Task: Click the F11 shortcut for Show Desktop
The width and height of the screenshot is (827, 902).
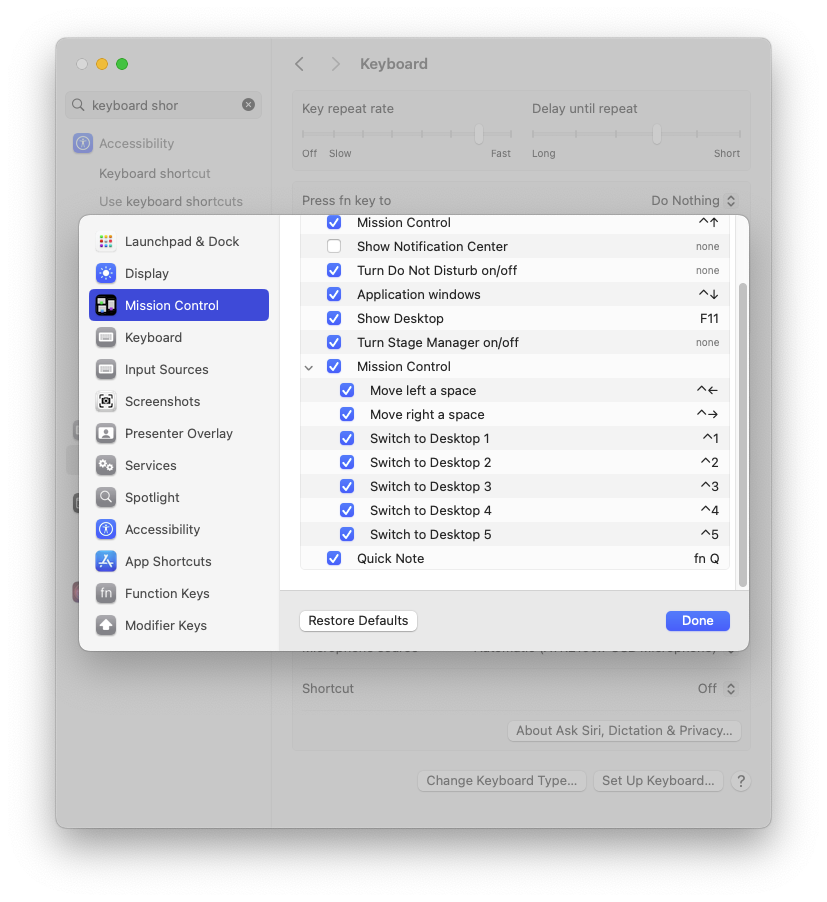Action: (x=709, y=319)
